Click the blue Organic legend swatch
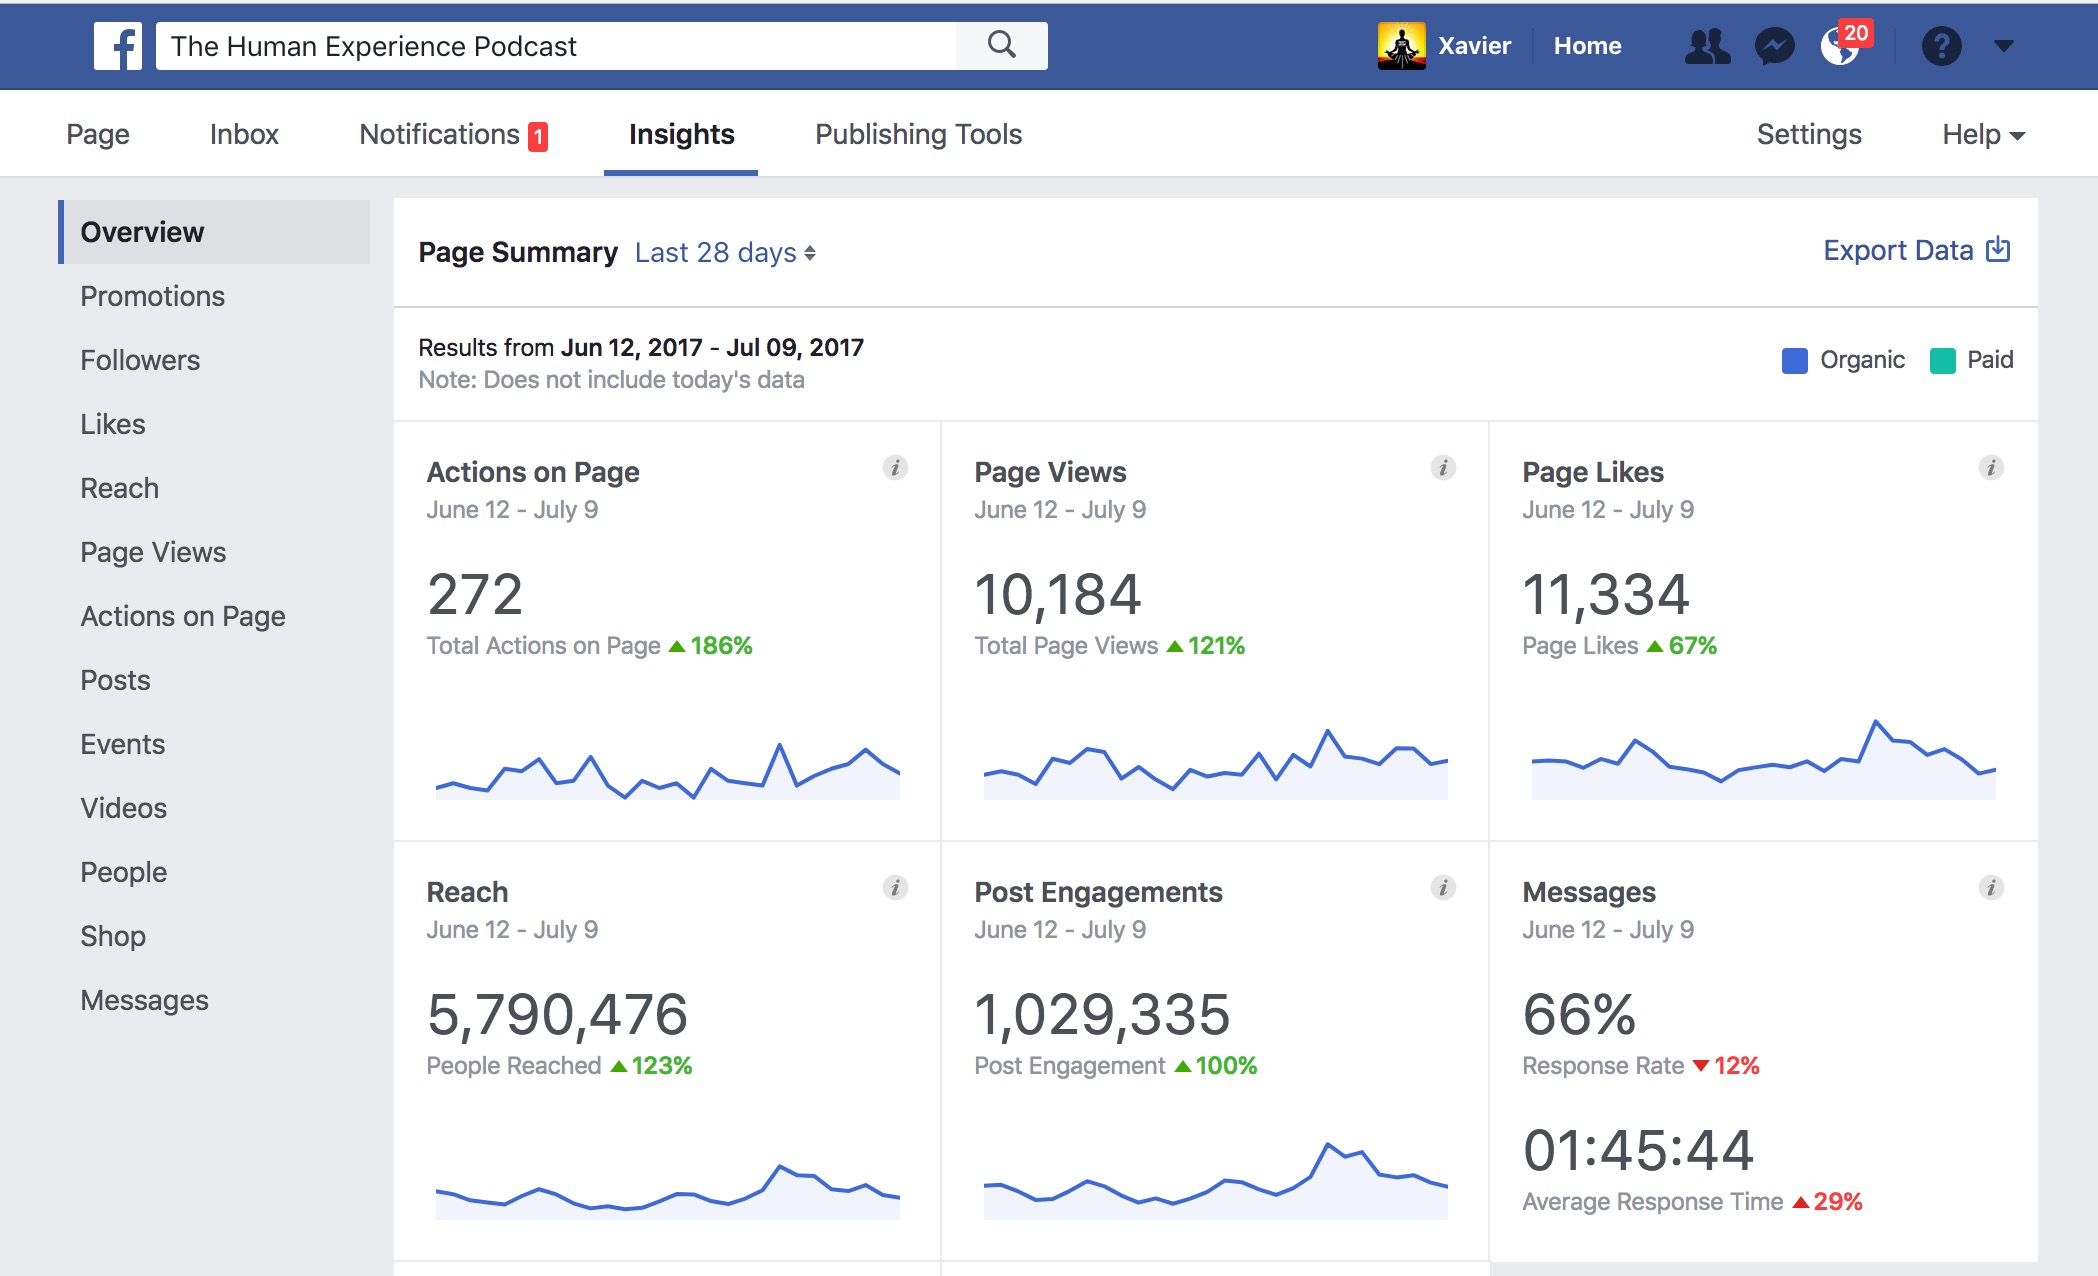 click(x=1795, y=360)
